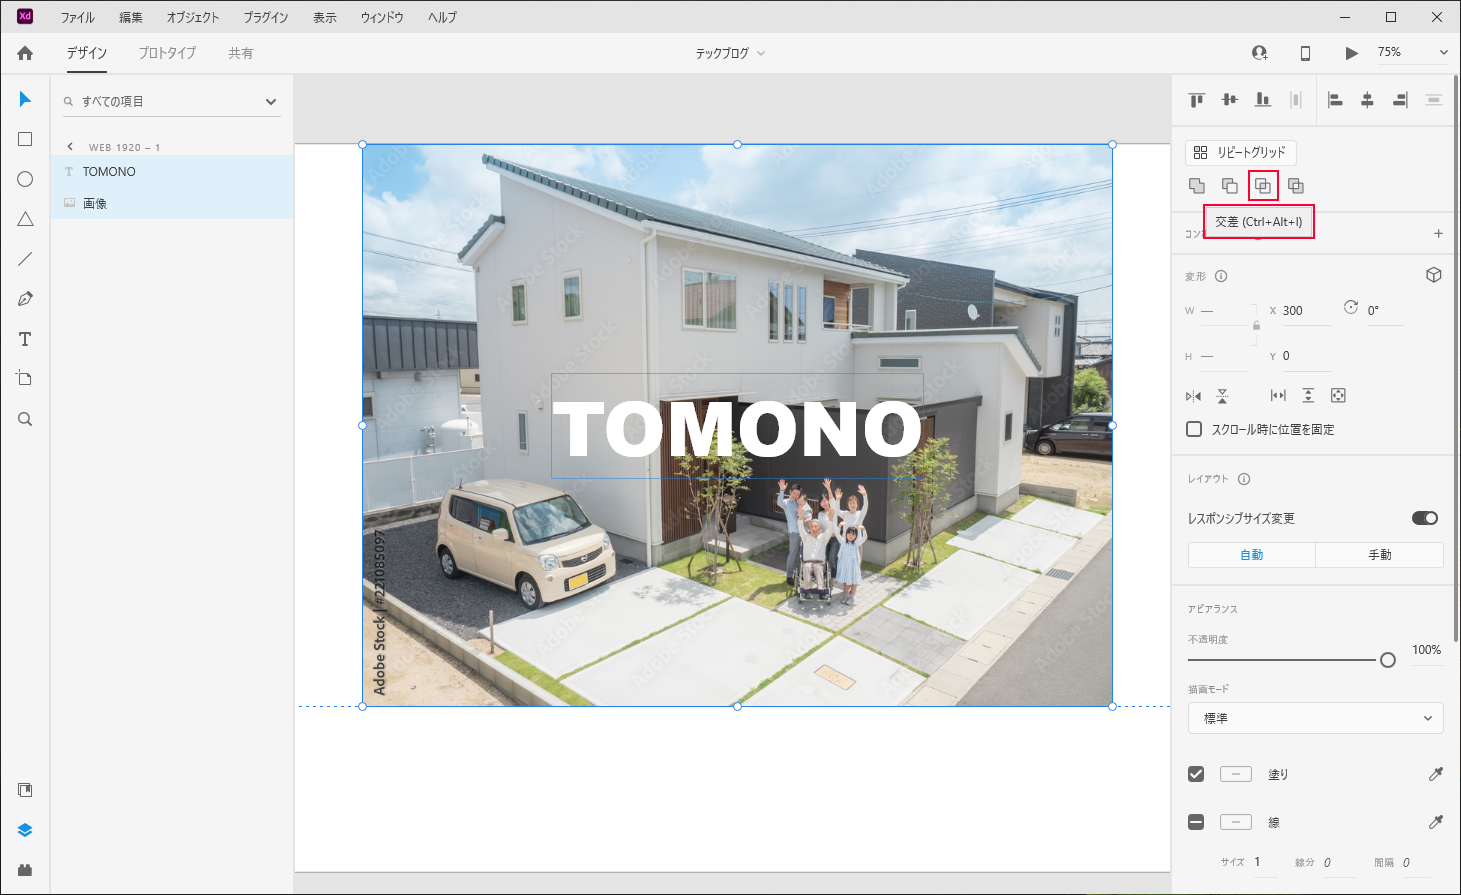Select the Text tool
Viewport: 1461px width, 895px height.
pos(24,339)
